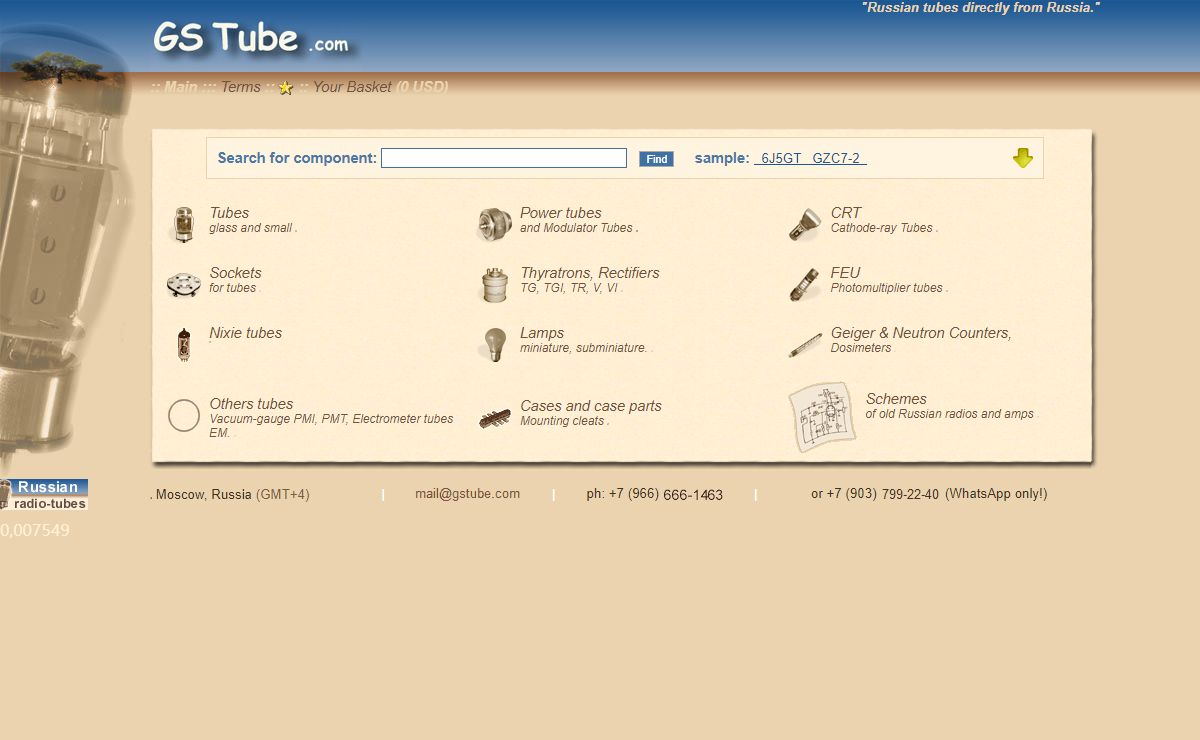Viewport: 1200px width, 740px height.
Task: Click the Power tubes icon
Action: 495,225
